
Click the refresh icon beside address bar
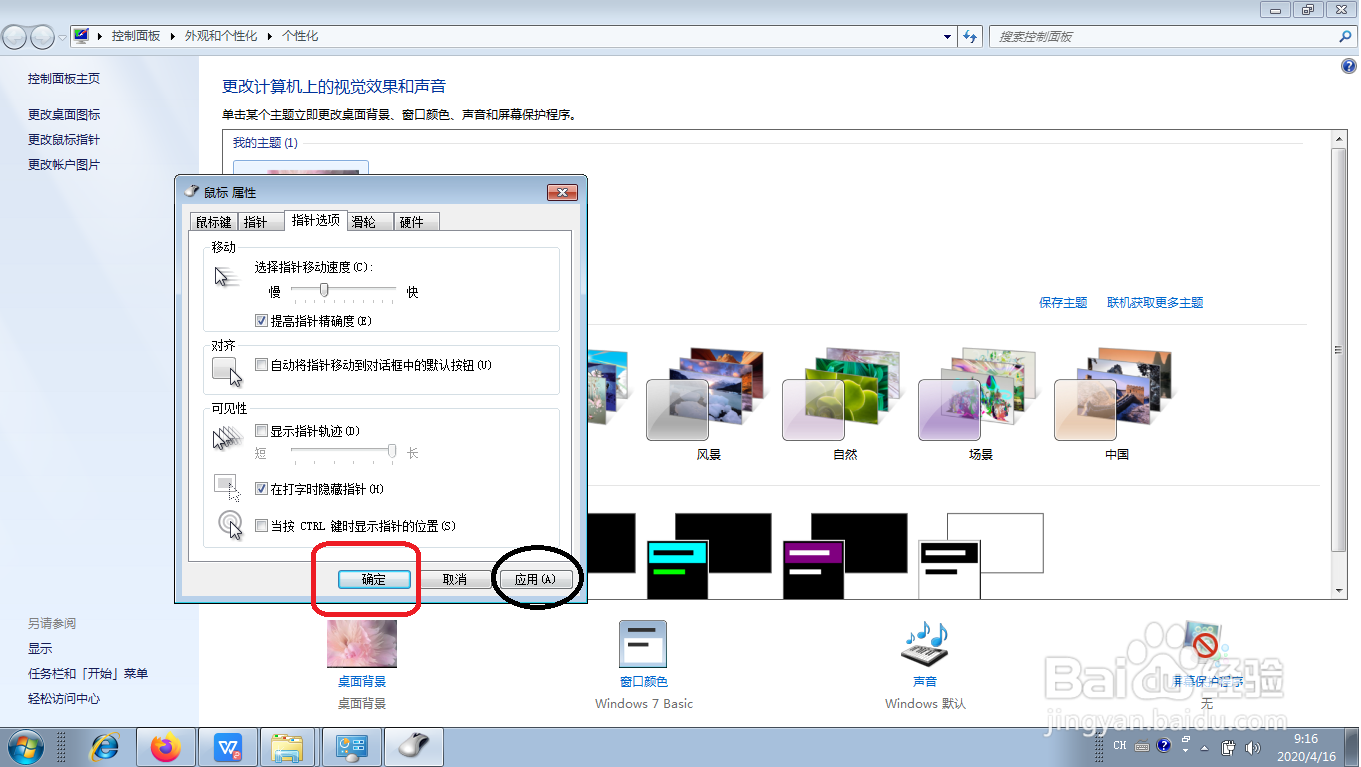pyautogui.click(x=969, y=35)
